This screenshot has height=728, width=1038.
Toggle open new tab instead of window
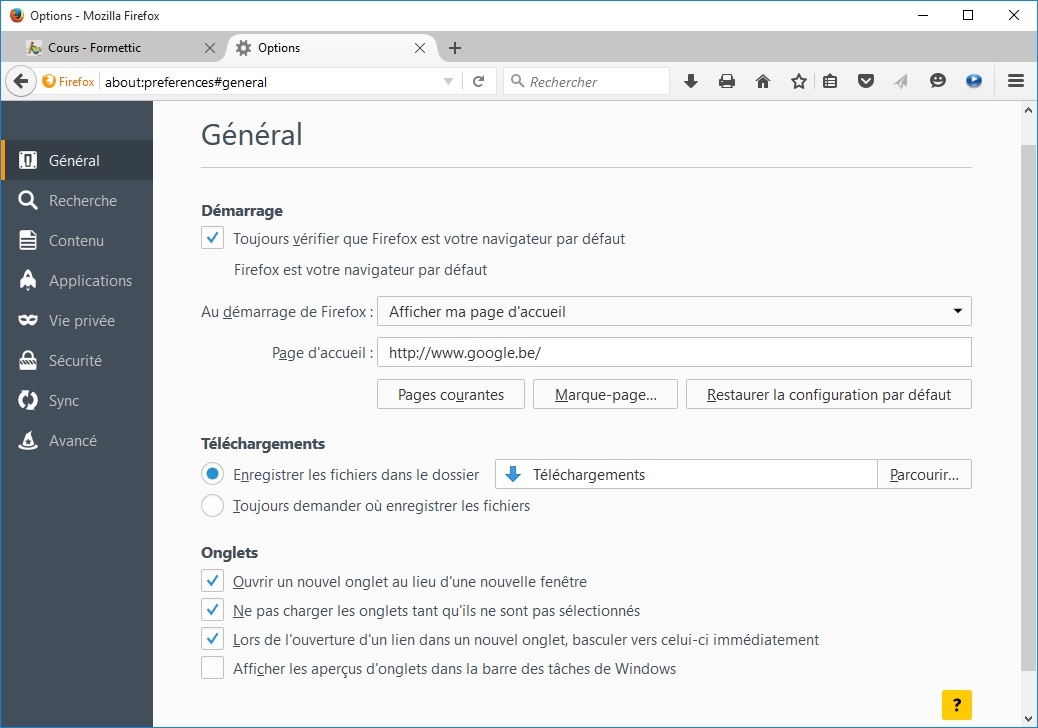212,581
